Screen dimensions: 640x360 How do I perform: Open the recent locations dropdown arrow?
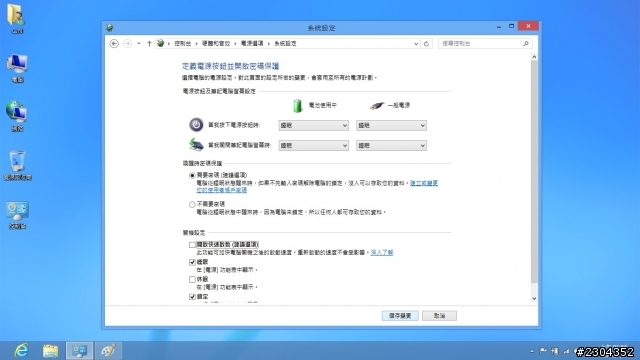click(139, 43)
